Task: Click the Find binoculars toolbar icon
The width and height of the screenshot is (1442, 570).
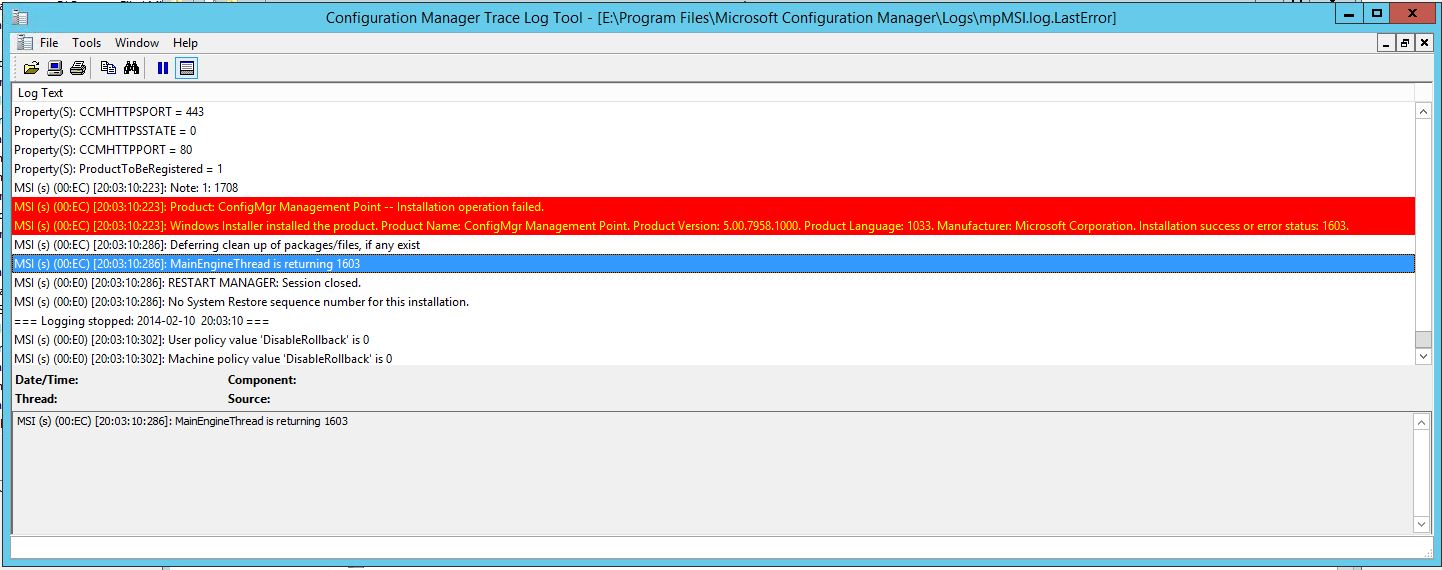Action: point(131,68)
